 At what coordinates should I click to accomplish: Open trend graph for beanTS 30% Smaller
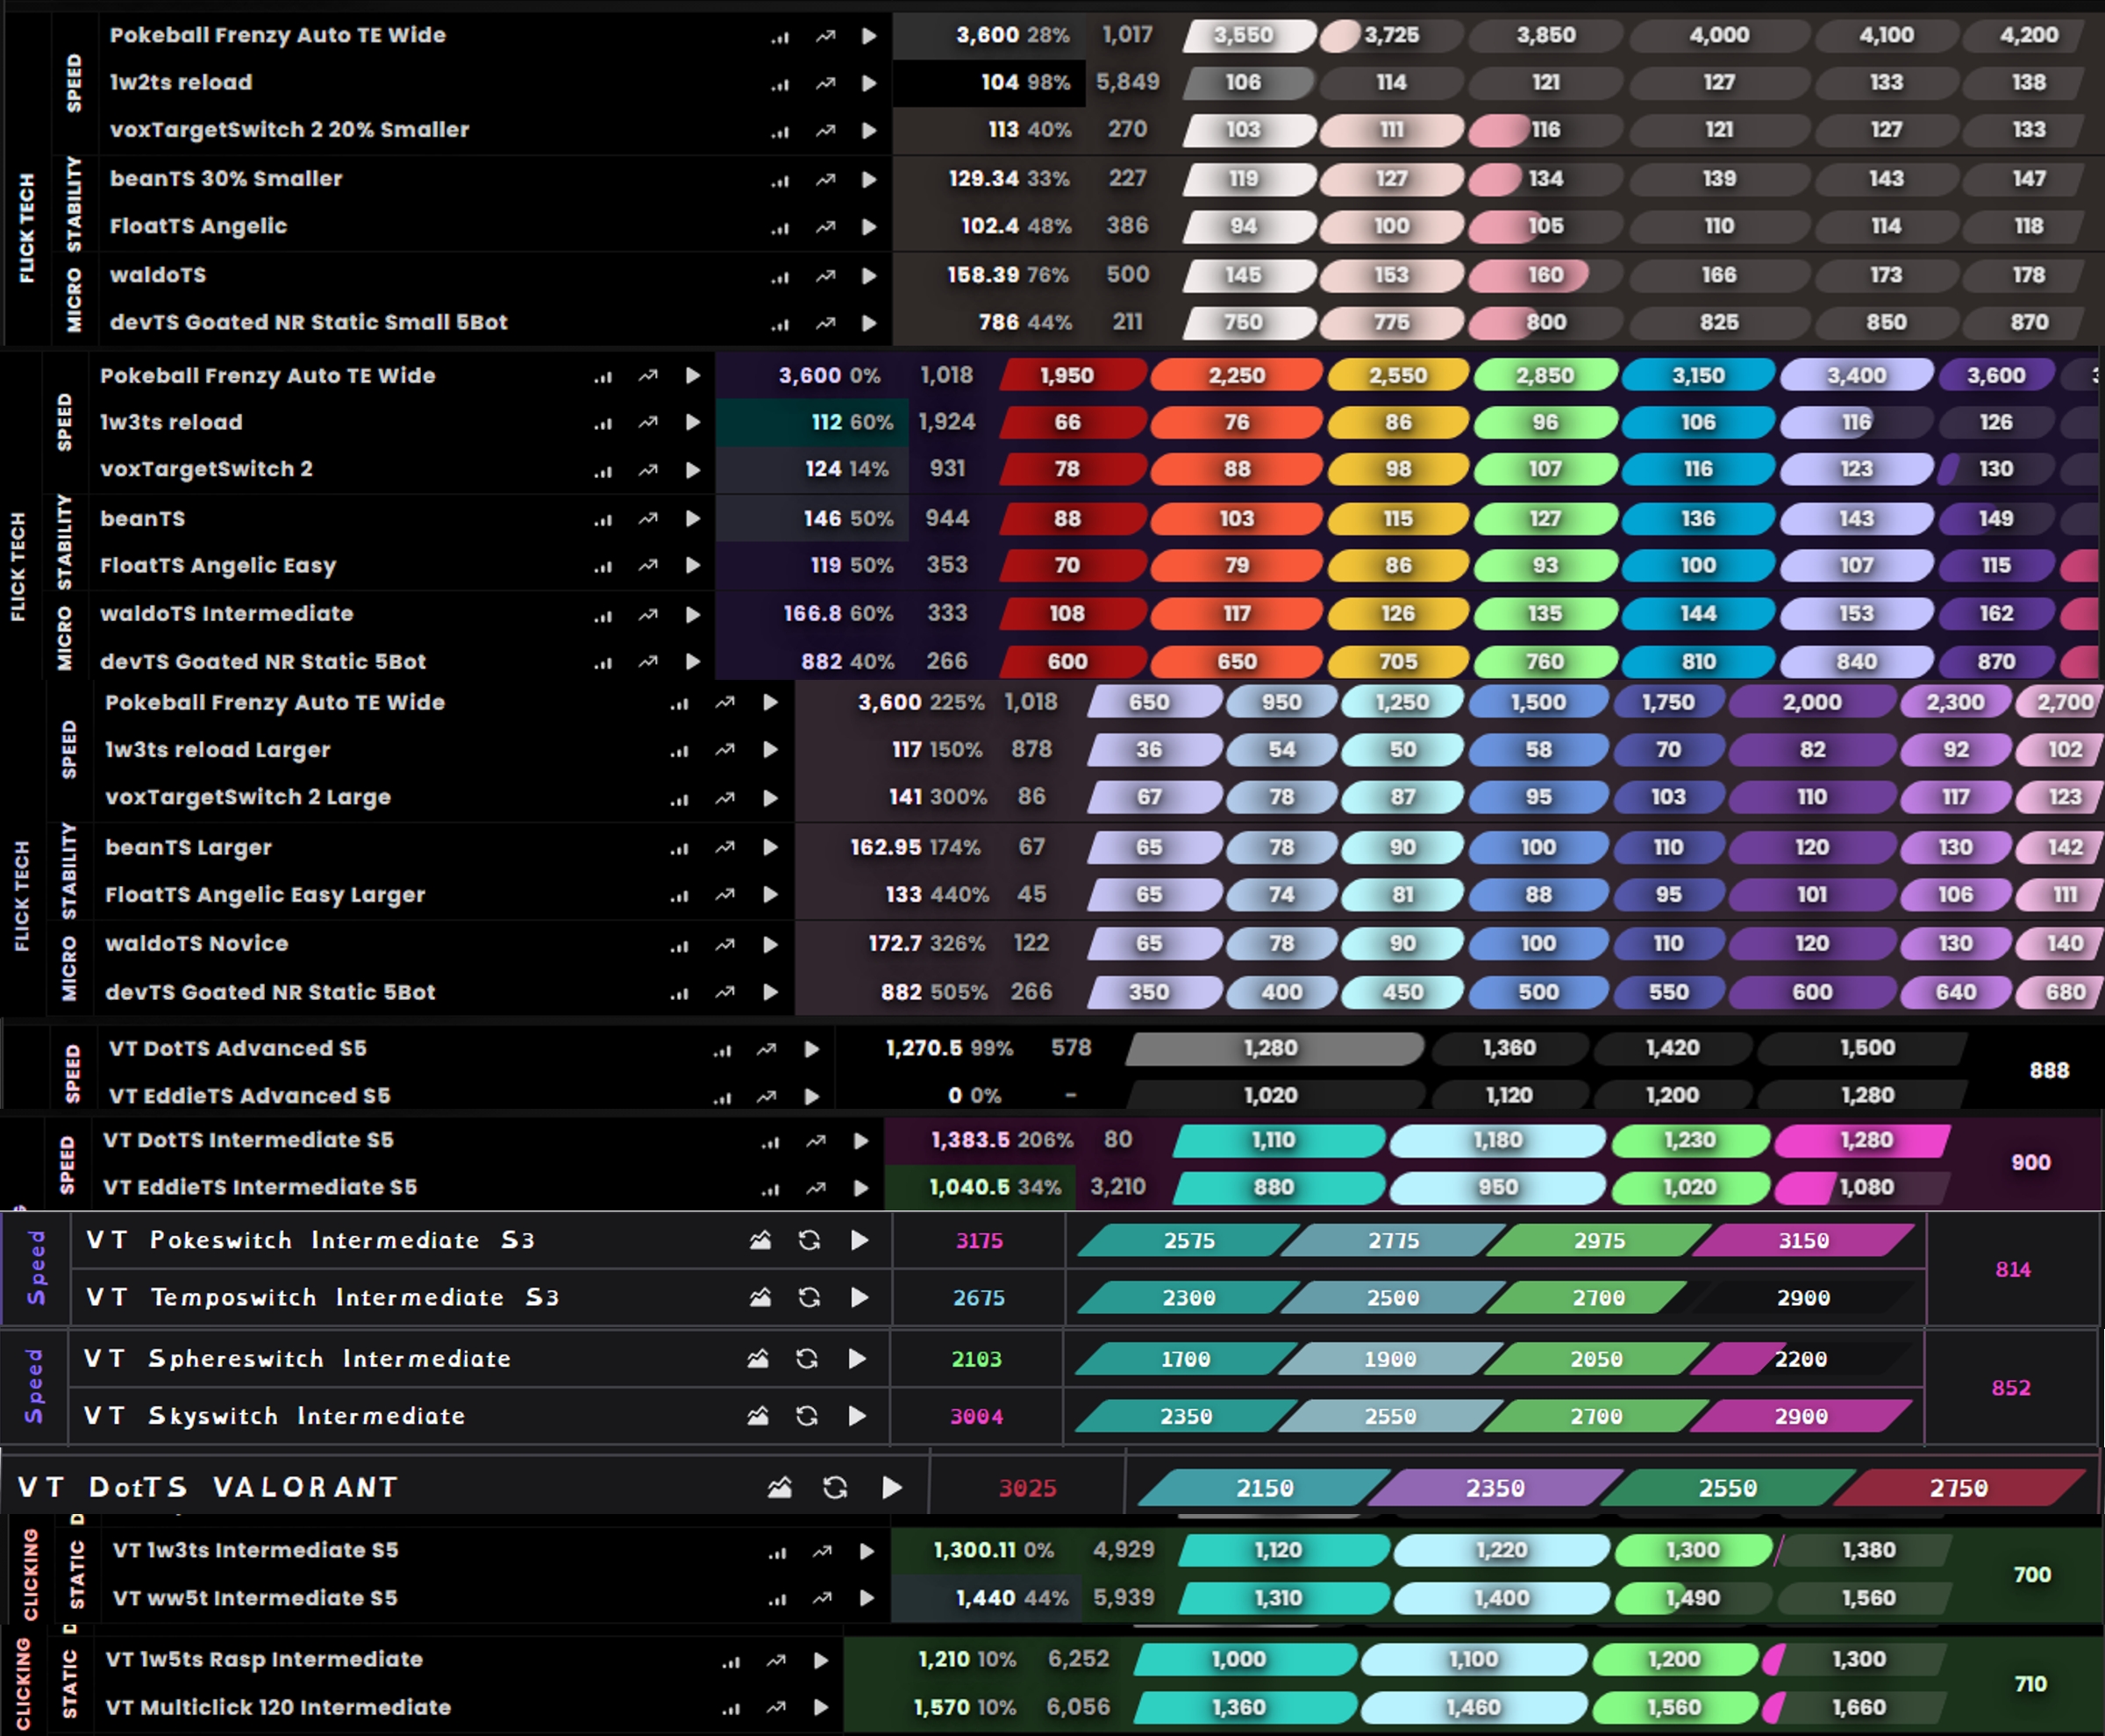tap(825, 179)
